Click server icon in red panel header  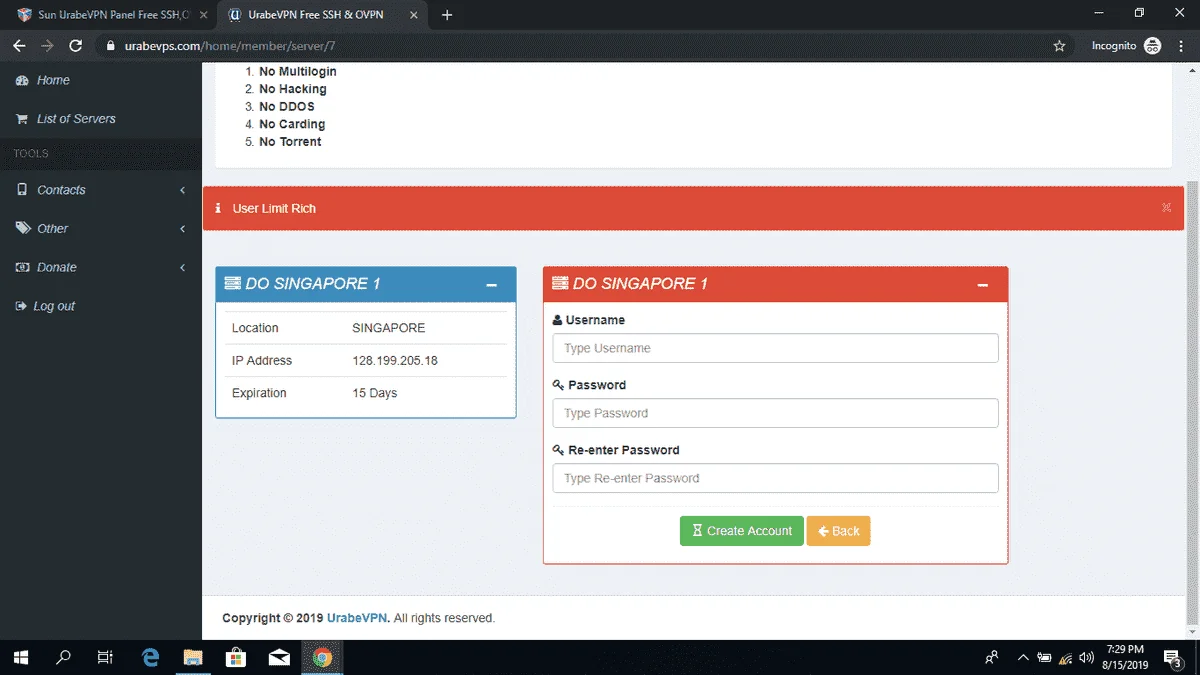coord(560,284)
